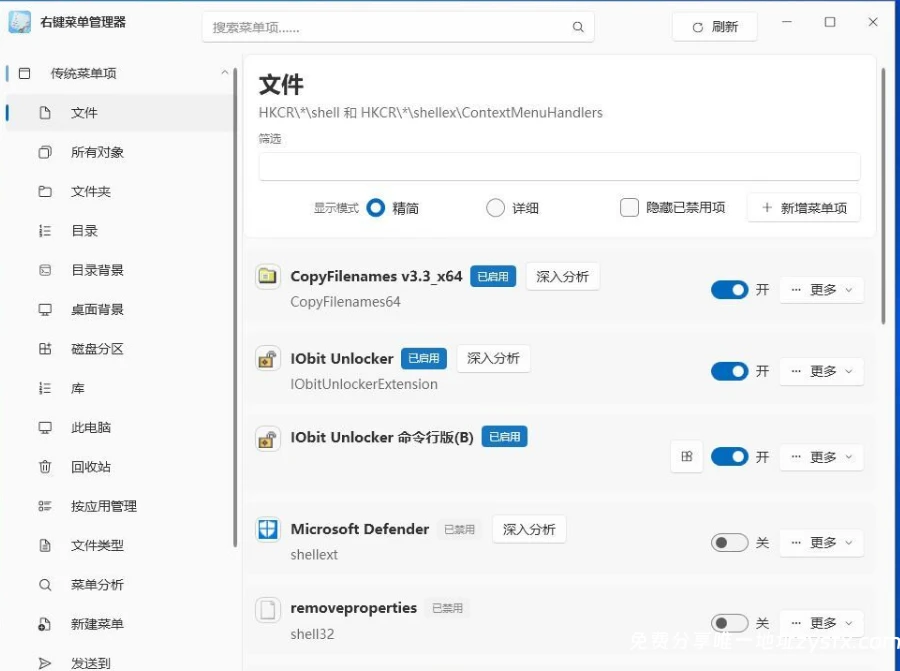
Task: Select the 库 library icon in sidebar
Action: pyautogui.click(x=45, y=388)
